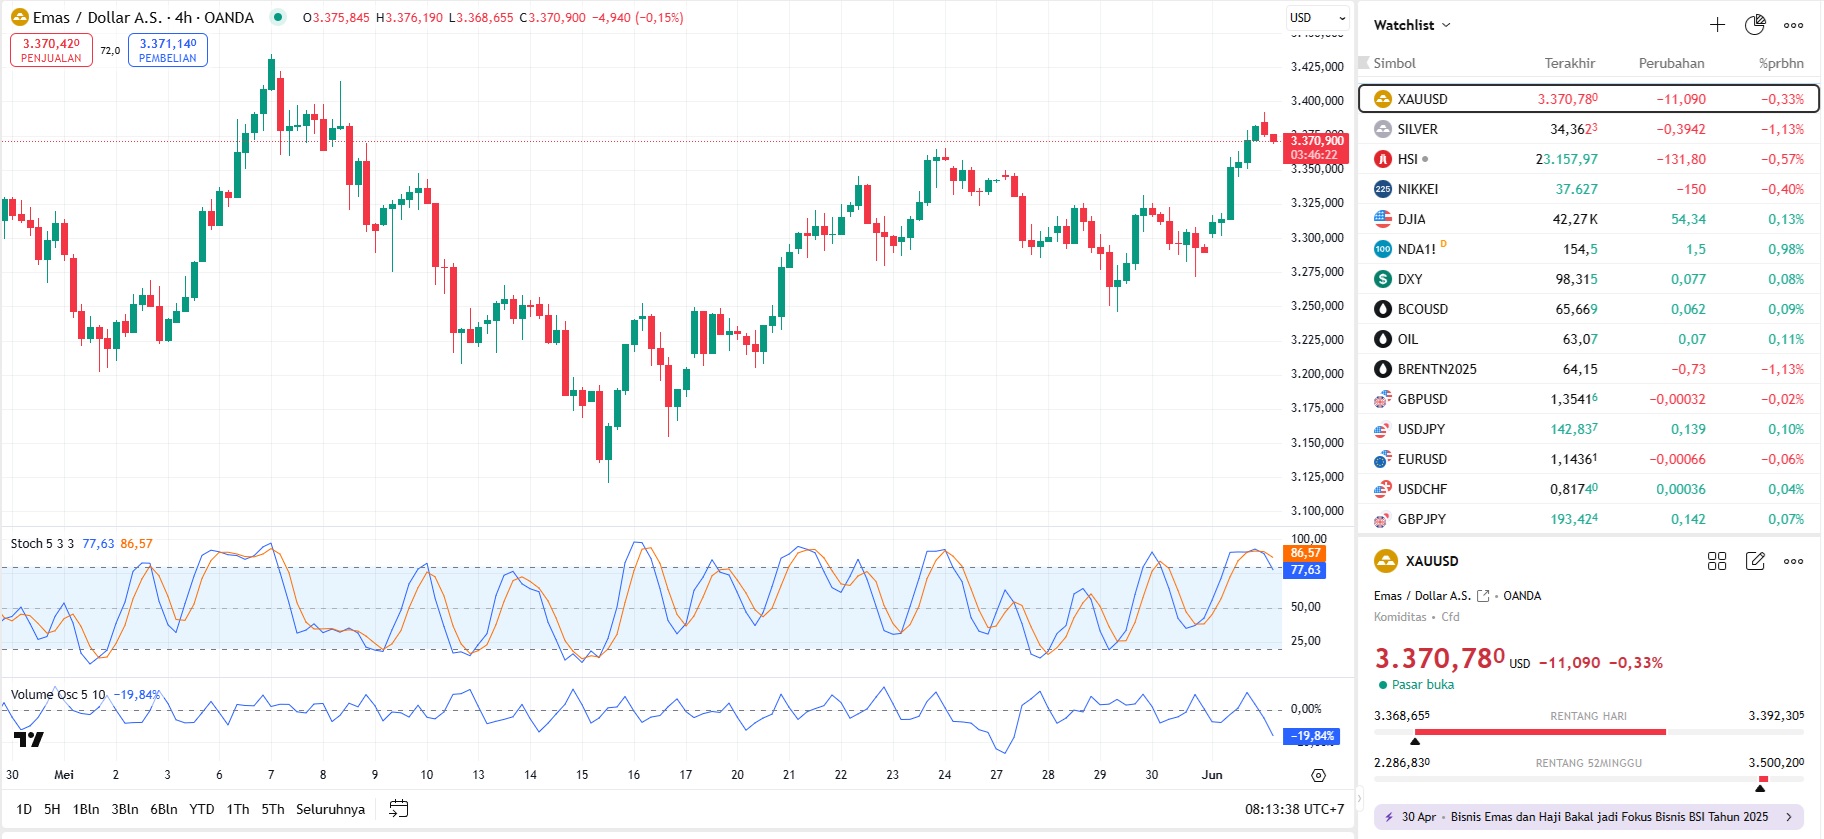Image resolution: width=1824 pixels, height=839 pixels.
Task: Sort watchlist by %prbhn column header
Action: [x=1781, y=63]
